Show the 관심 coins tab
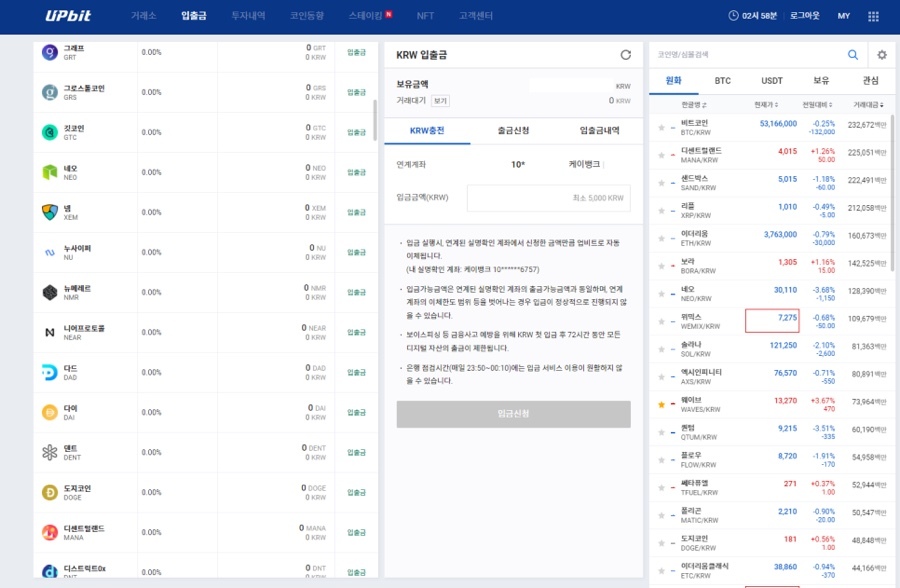Image resolution: width=900 pixels, height=588 pixels. [x=871, y=81]
